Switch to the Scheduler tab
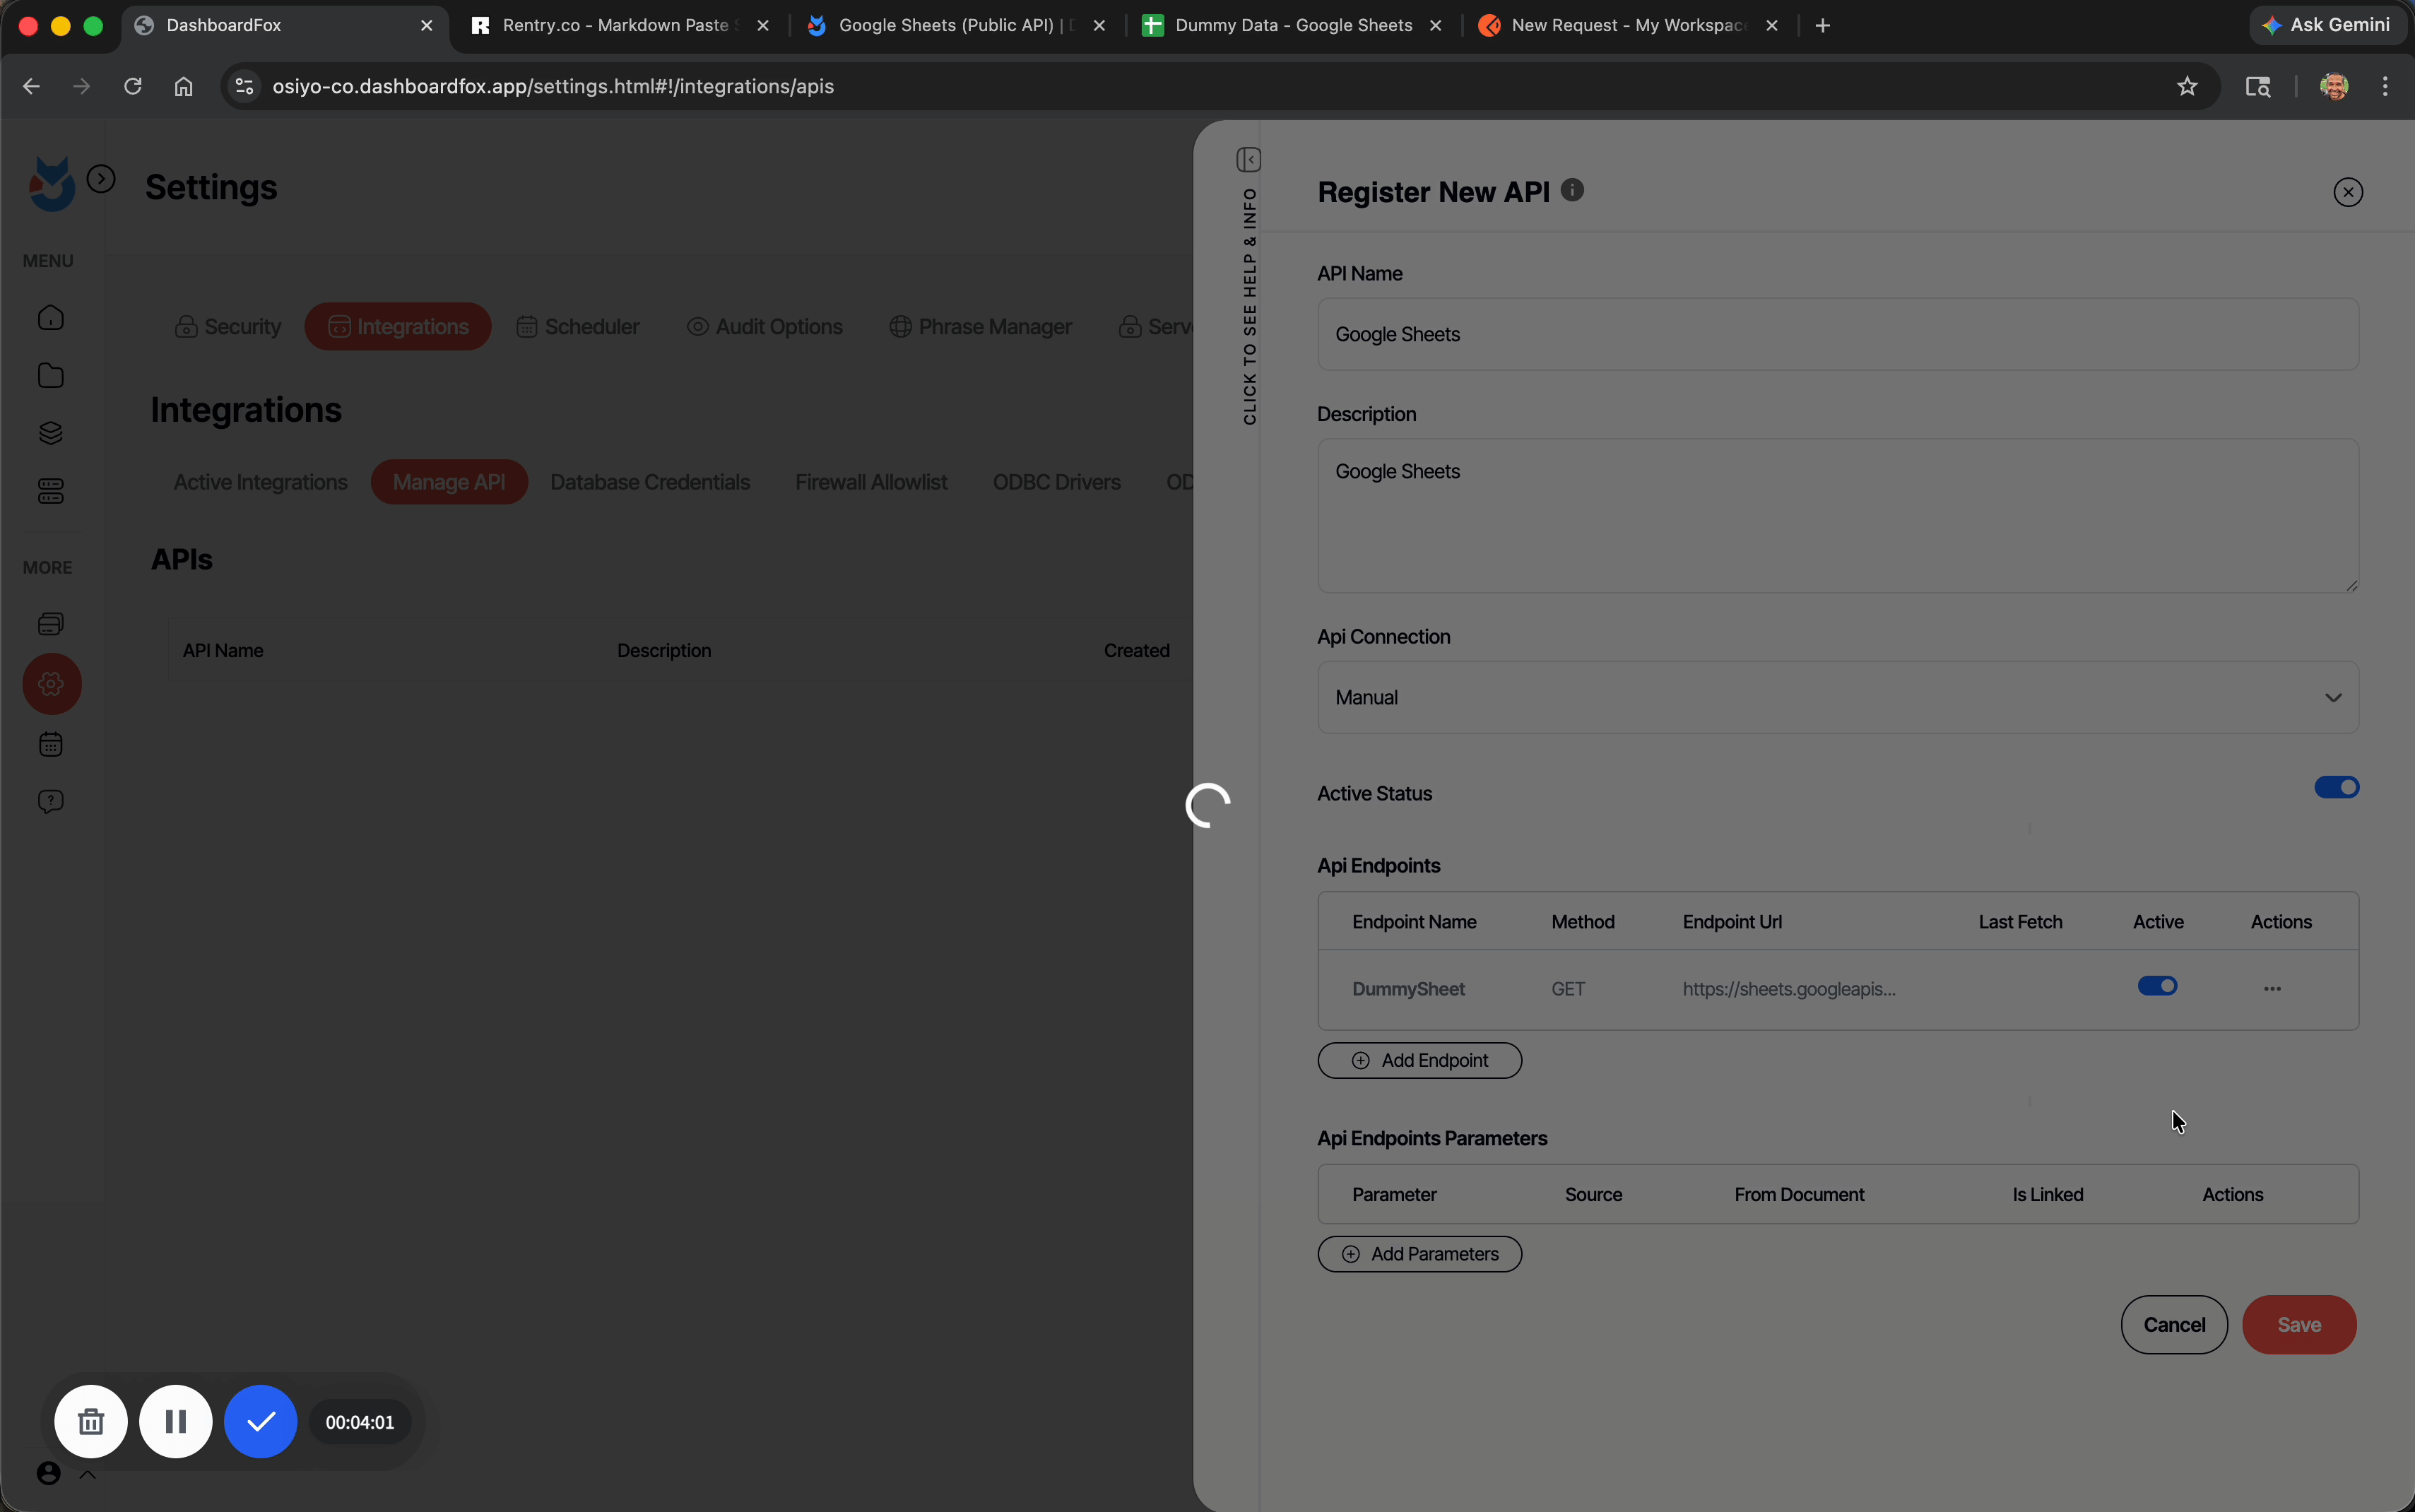This screenshot has height=1512, width=2415. (578, 327)
